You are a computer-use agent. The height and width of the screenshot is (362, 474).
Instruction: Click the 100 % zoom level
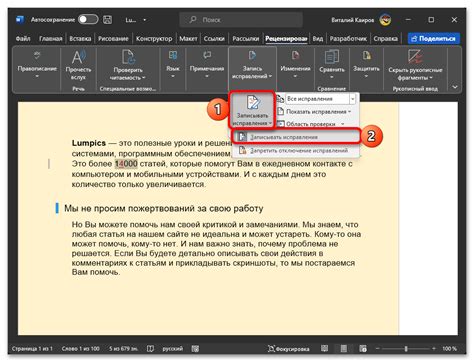449,349
